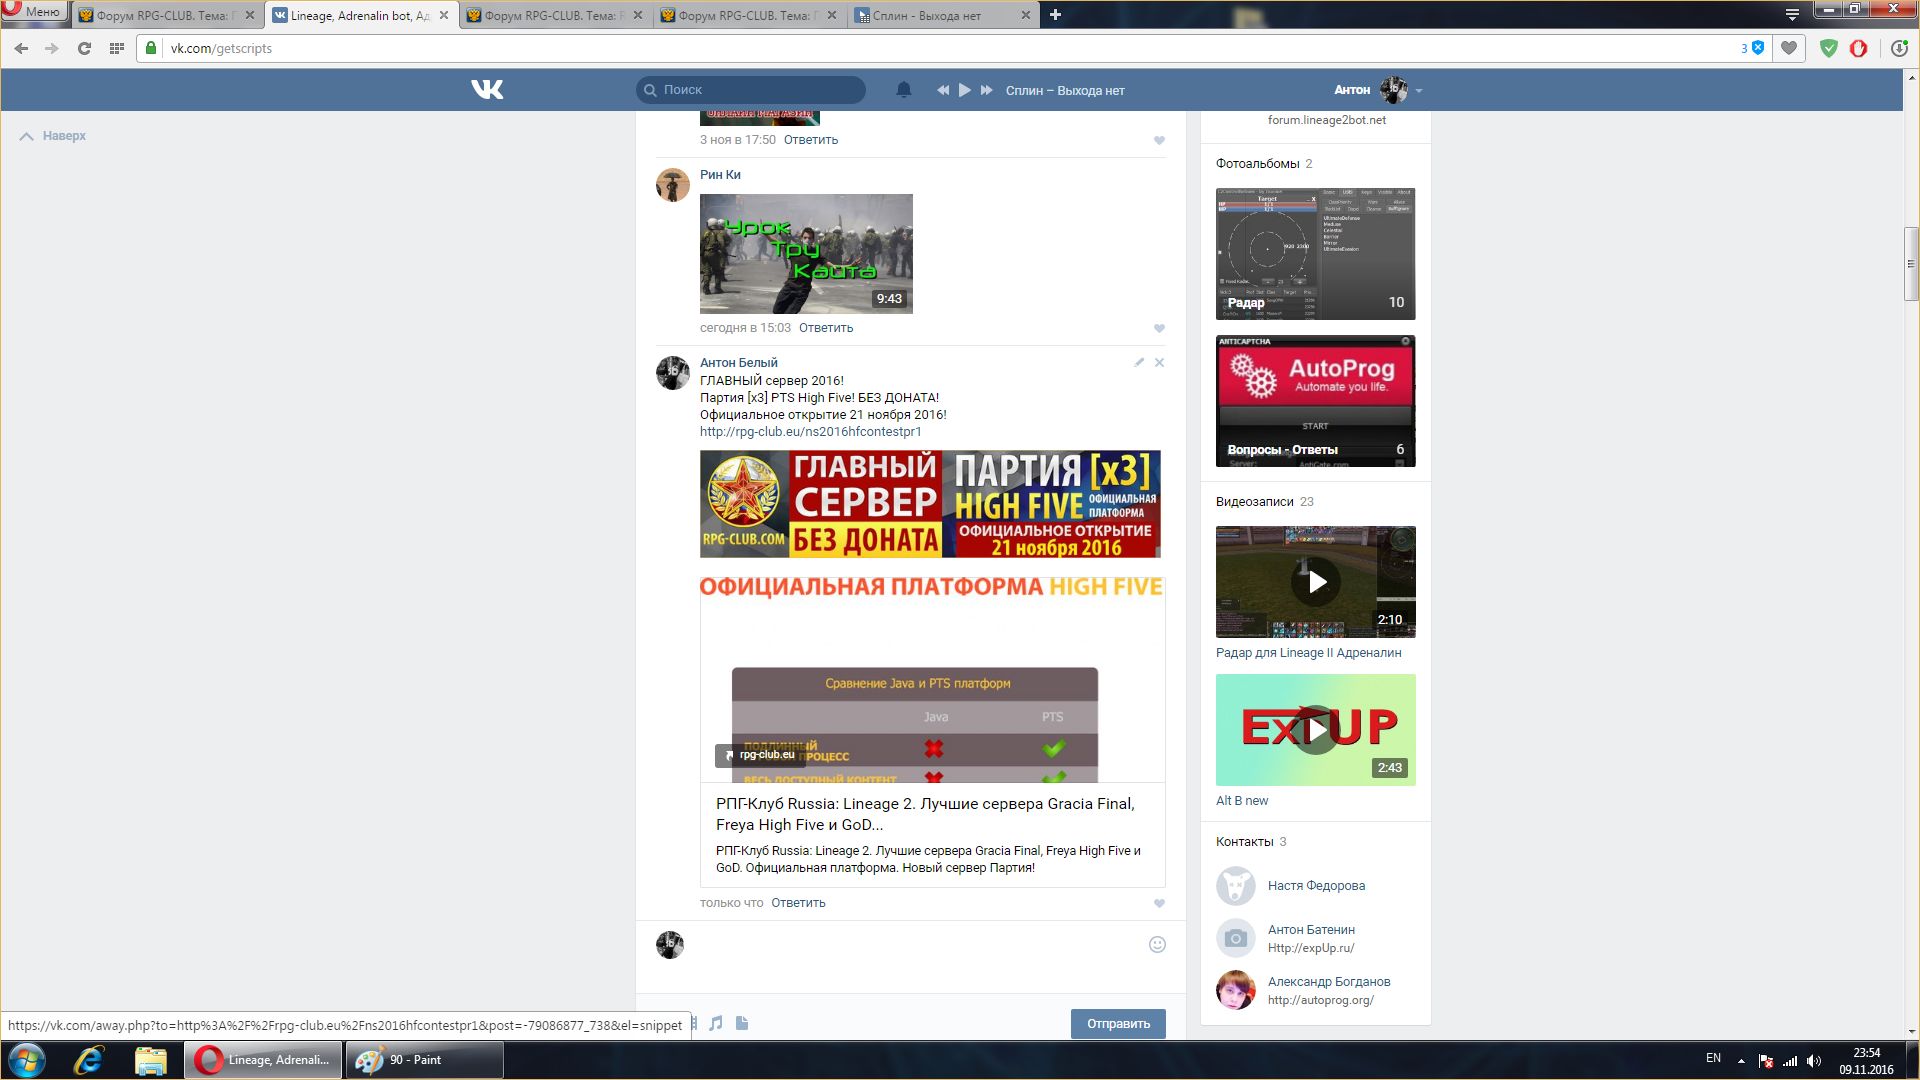Open the forum.lineage2bot.net link
Viewport: 1920px width, 1080px height.
point(1326,120)
